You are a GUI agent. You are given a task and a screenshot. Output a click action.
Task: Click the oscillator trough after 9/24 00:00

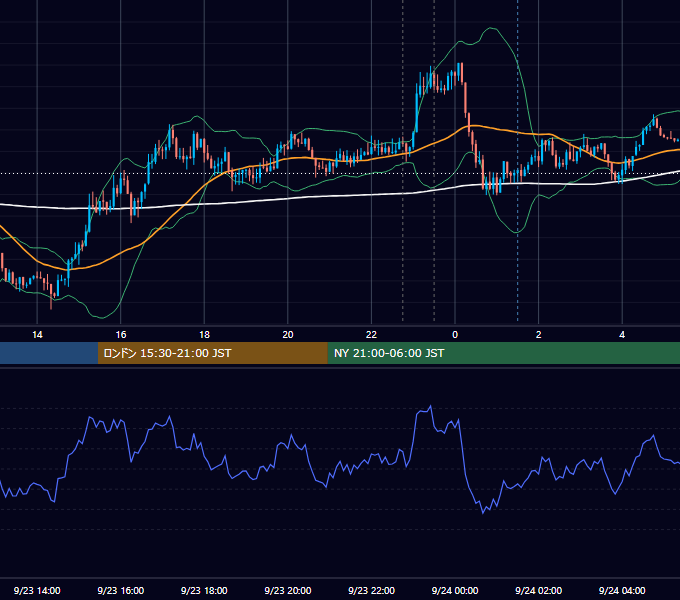point(483,513)
